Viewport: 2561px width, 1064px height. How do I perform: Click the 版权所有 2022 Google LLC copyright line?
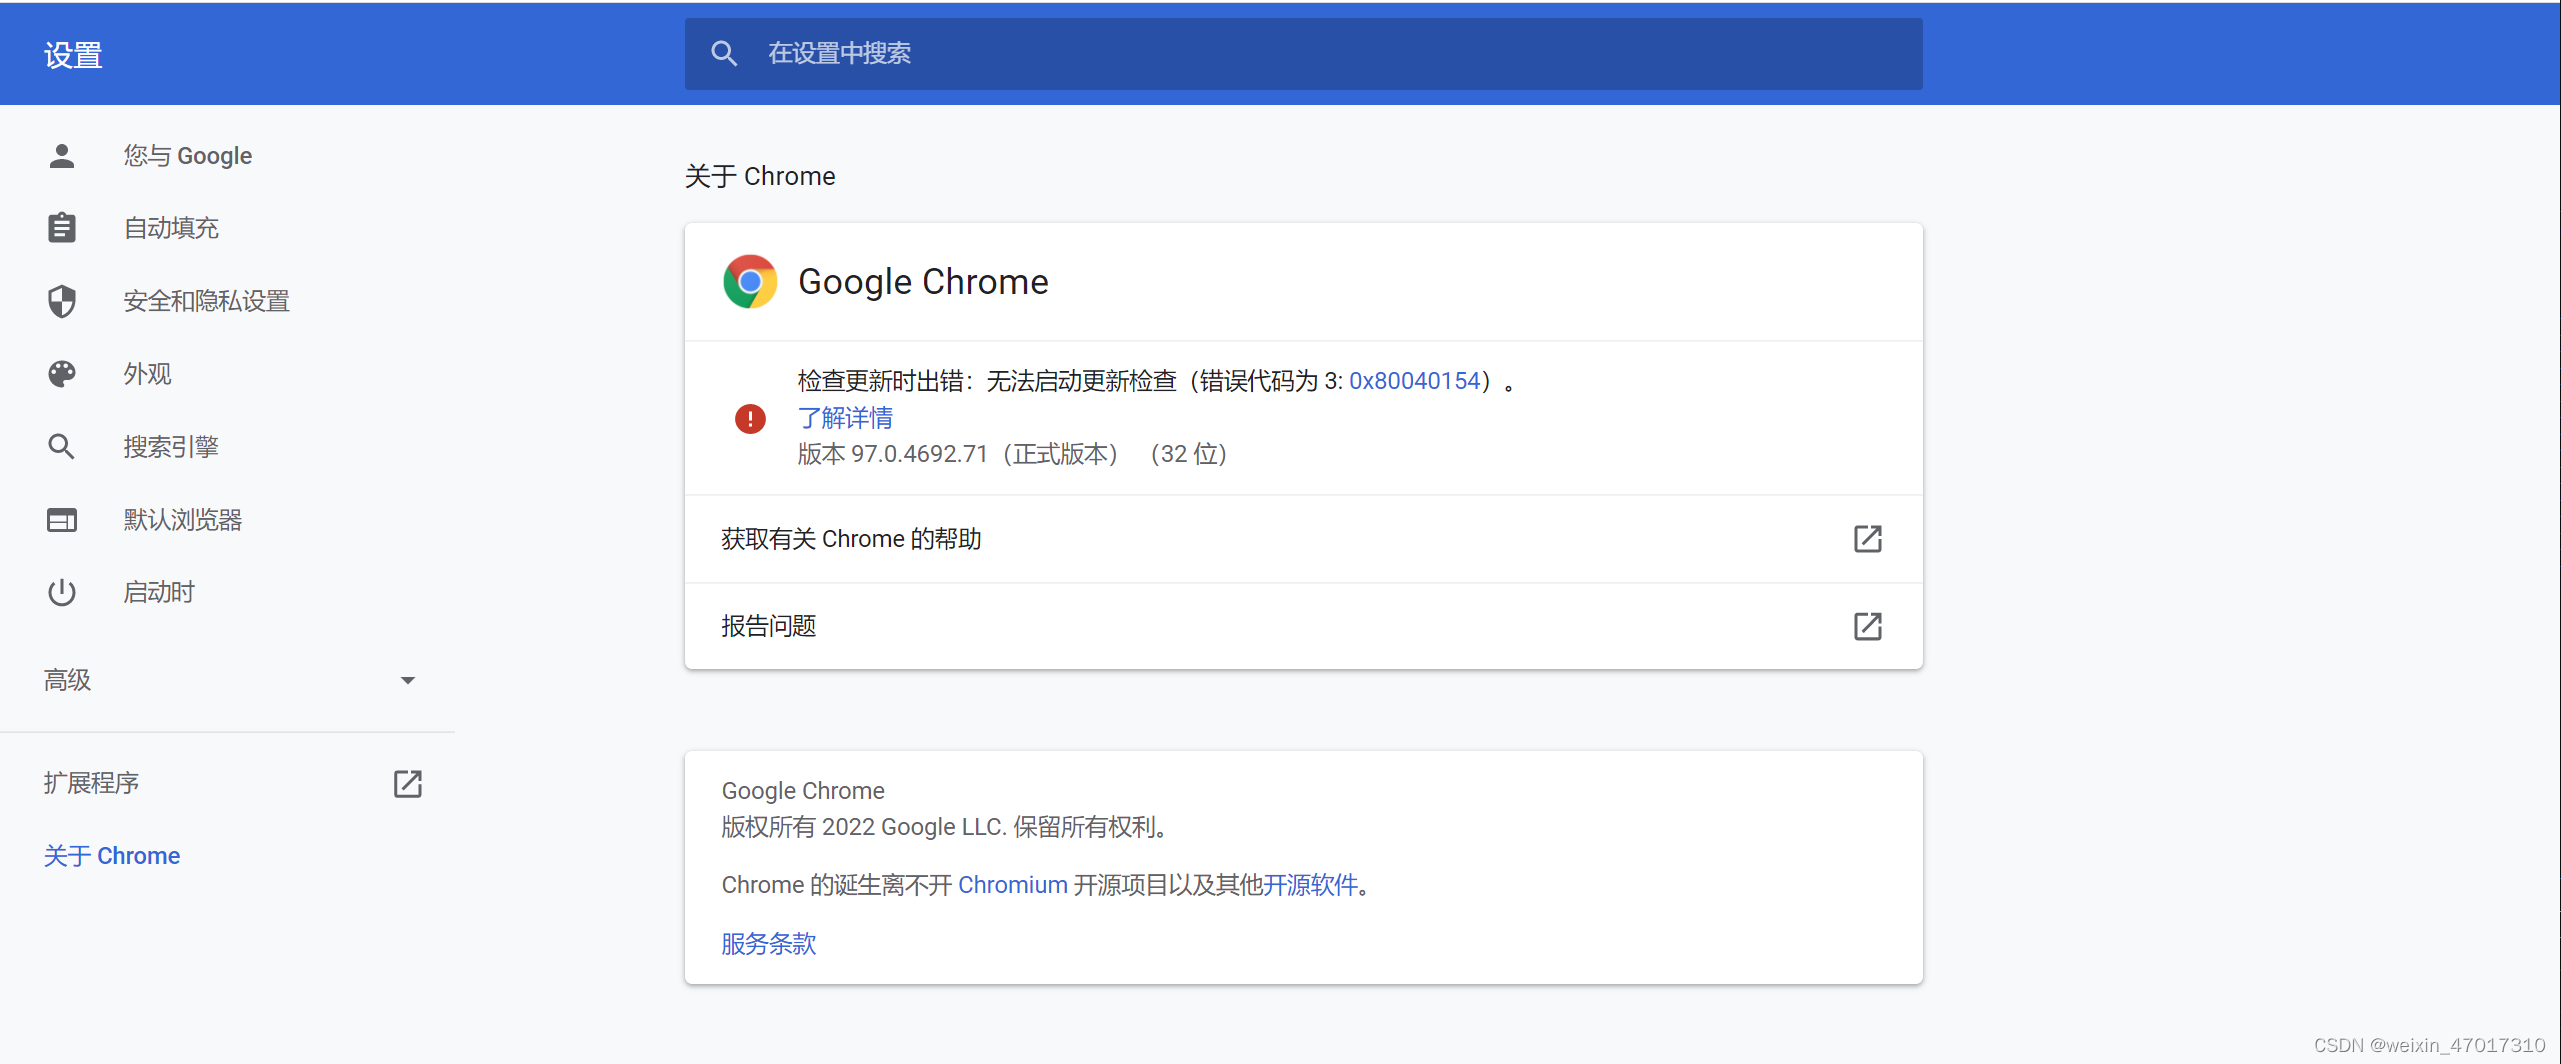[946, 827]
